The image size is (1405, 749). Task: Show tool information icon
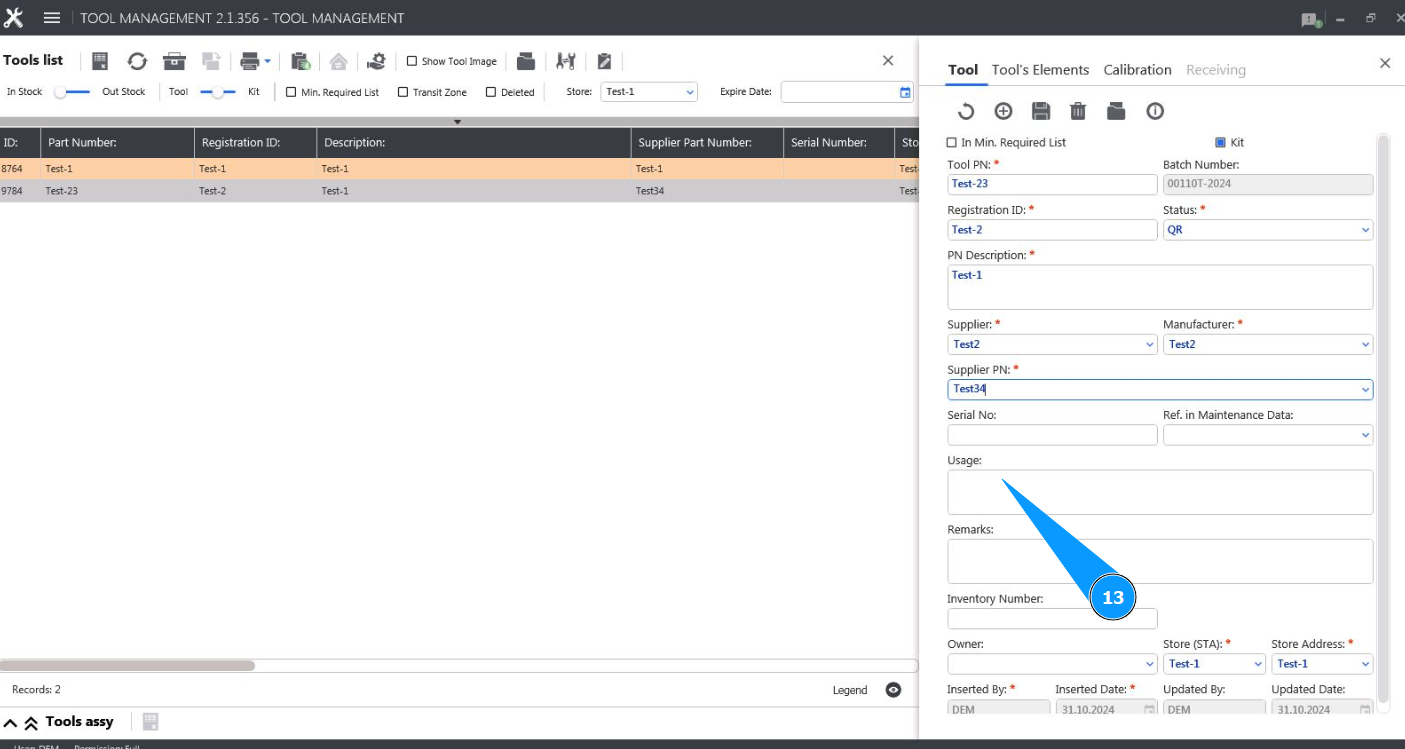coord(1155,111)
